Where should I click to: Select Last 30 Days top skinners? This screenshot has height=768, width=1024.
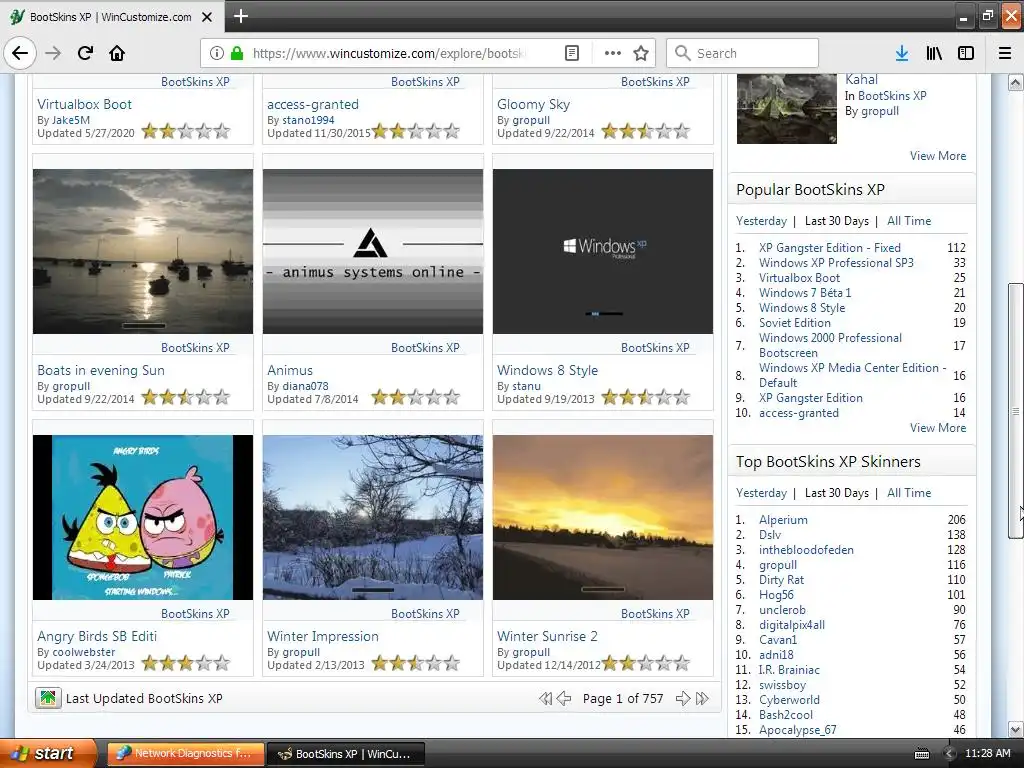(x=837, y=493)
